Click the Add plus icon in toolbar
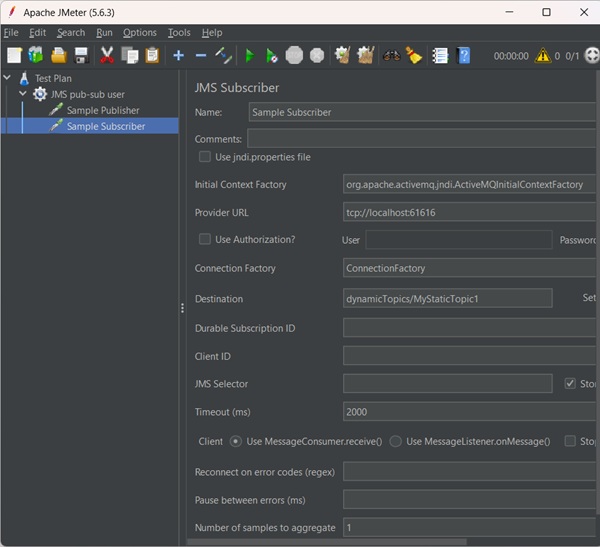This screenshot has height=547, width=600. click(x=178, y=55)
